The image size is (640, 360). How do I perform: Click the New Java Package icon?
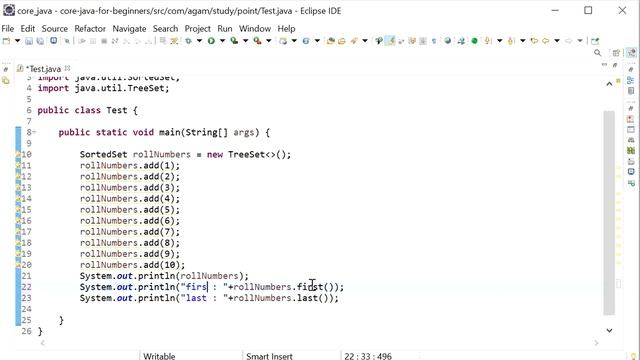click(x=283, y=41)
